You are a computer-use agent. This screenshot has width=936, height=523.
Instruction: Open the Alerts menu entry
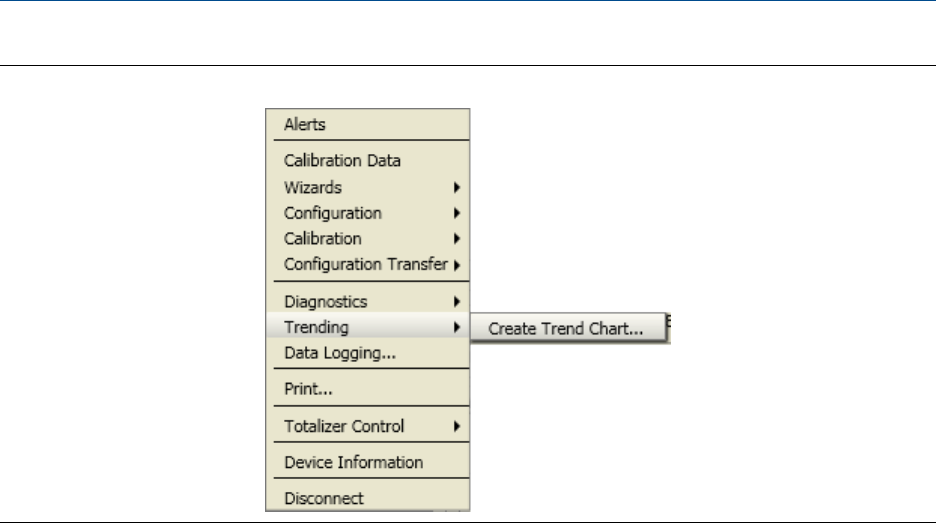click(x=305, y=125)
